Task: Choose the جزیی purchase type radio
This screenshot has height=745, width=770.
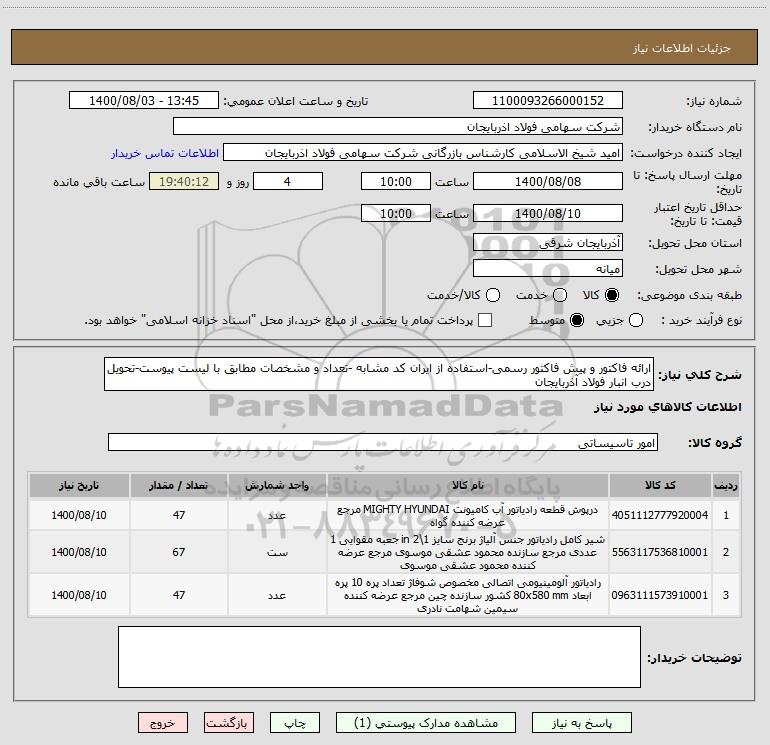Action: (636, 320)
